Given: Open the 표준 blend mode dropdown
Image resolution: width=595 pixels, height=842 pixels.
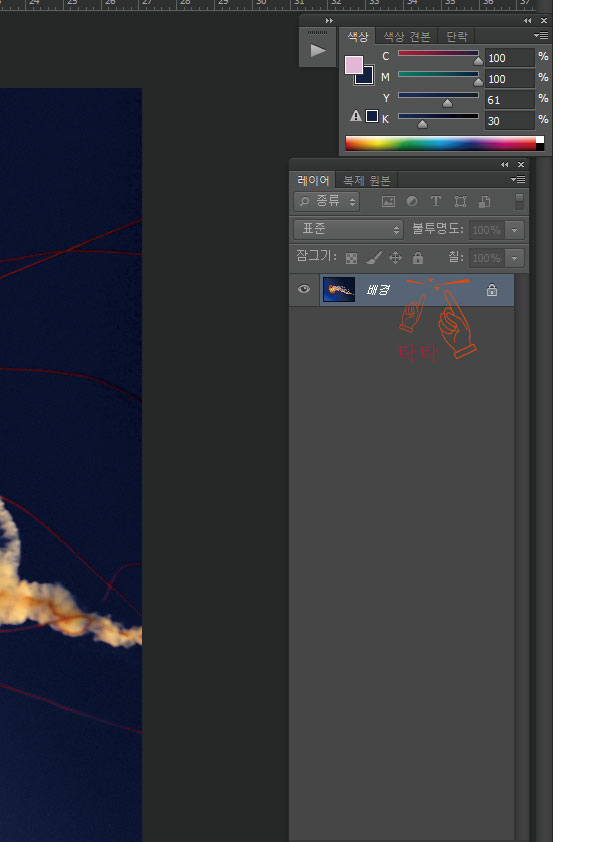Looking at the screenshot, I should coord(348,229).
